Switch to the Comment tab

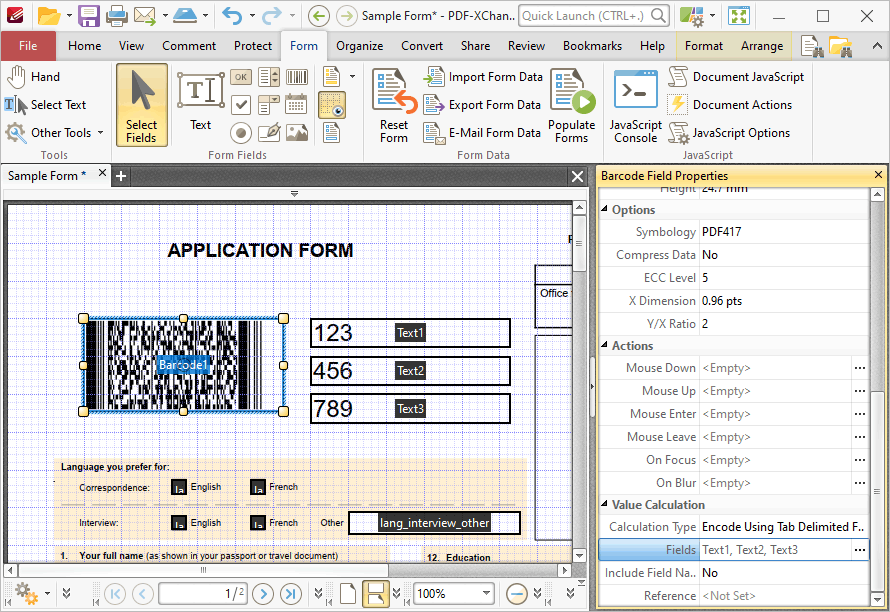point(189,46)
